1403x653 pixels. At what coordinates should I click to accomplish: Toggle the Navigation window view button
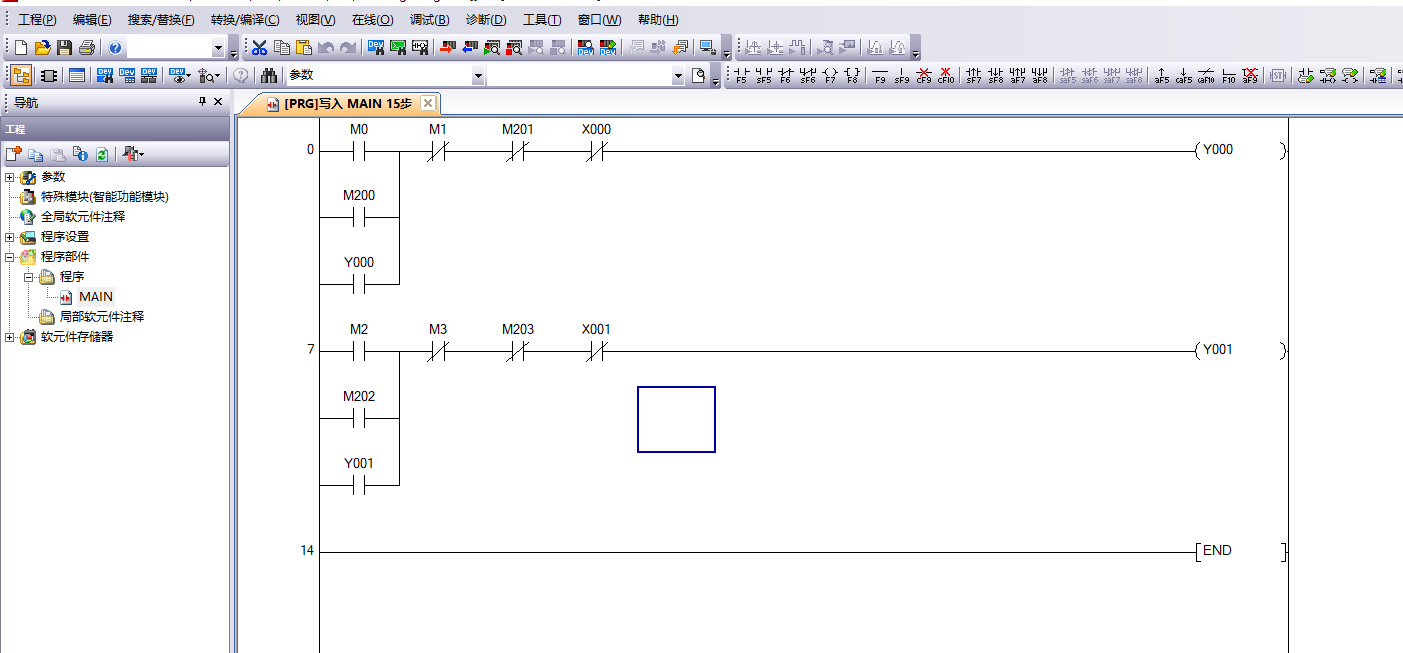[21, 75]
